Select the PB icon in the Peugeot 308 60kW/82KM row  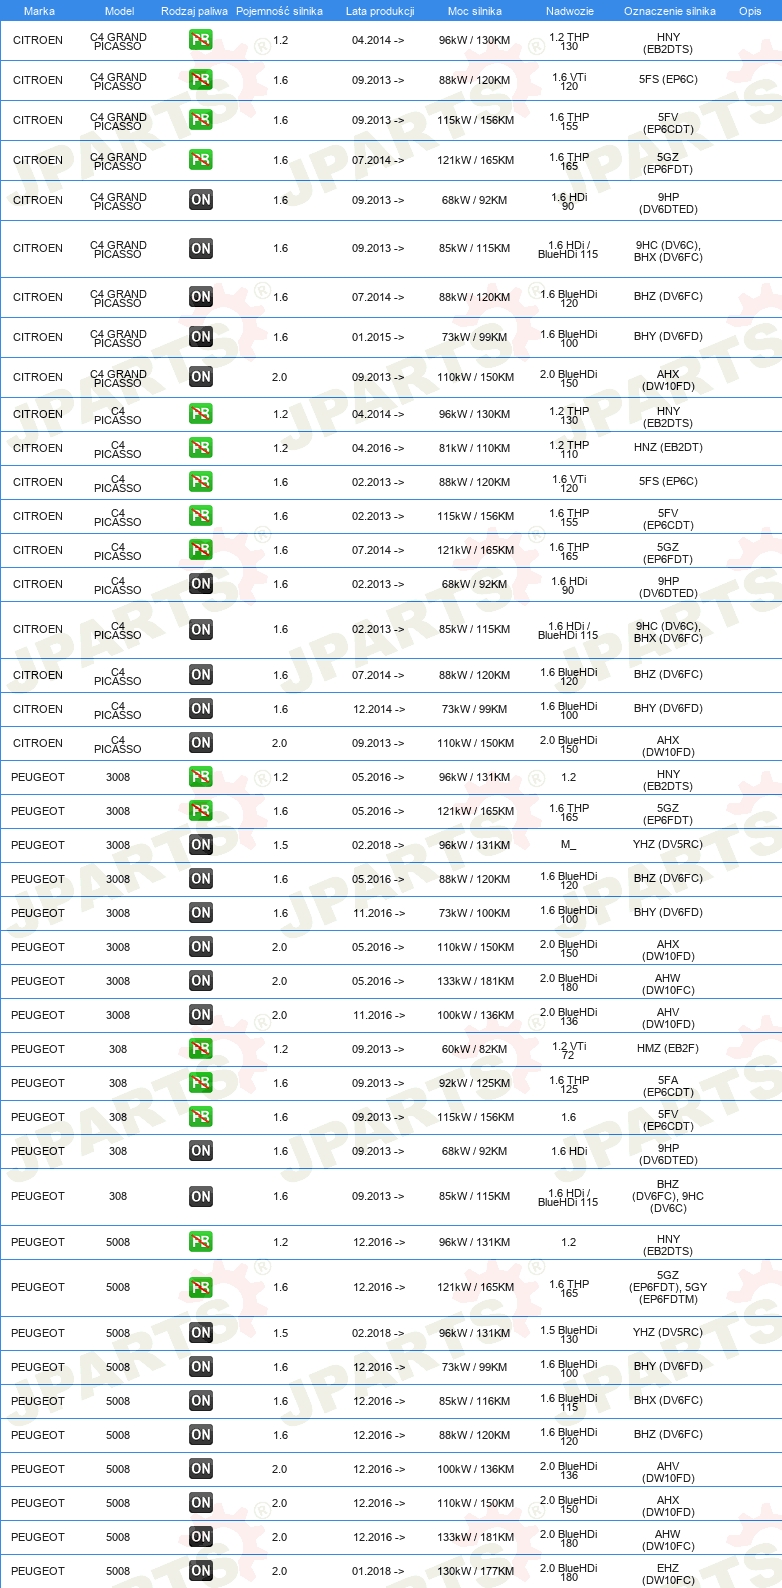(x=201, y=1049)
